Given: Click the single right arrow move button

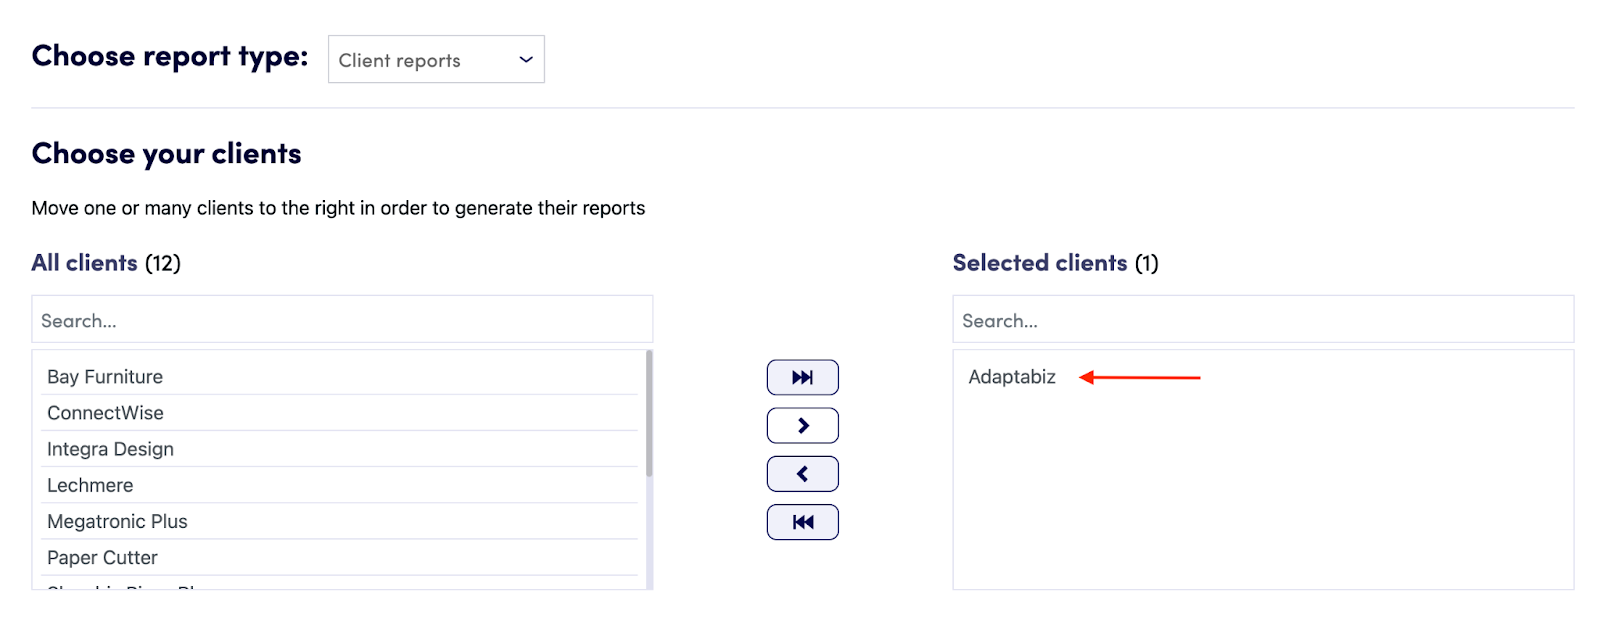Looking at the screenshot, I should click(802, 425).
